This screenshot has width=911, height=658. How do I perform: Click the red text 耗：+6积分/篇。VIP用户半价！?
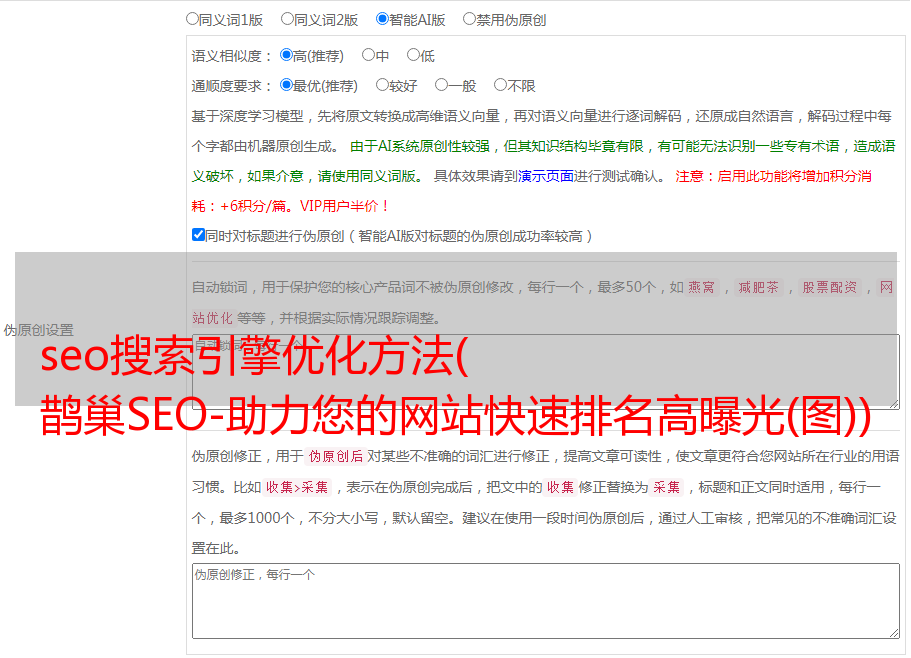click(290, 206)
